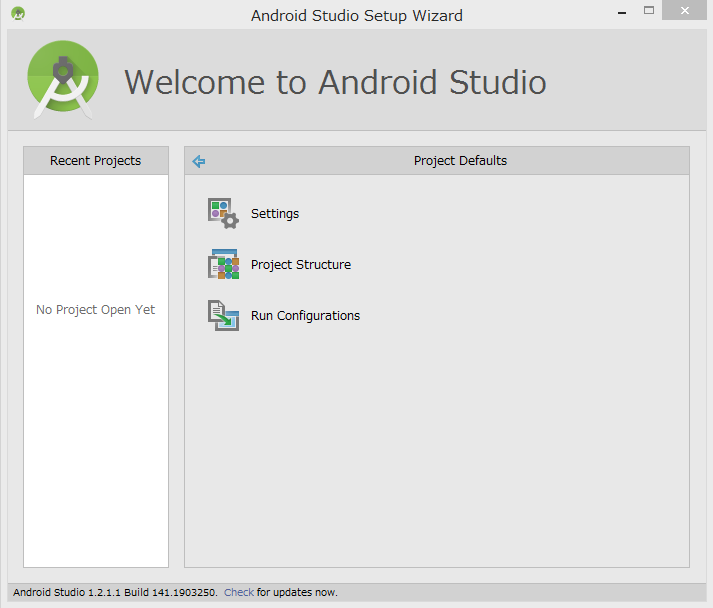
Task: Click the Android Studio logo in header
Action: tap(63, 80)
